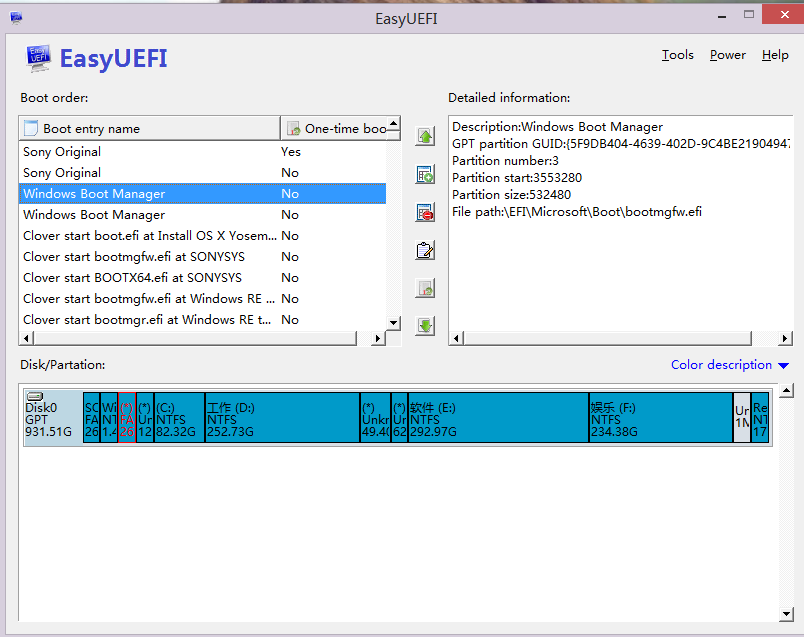Click the One-time boot column header
The height and width of the screenshot is (637, 804).
334,128
